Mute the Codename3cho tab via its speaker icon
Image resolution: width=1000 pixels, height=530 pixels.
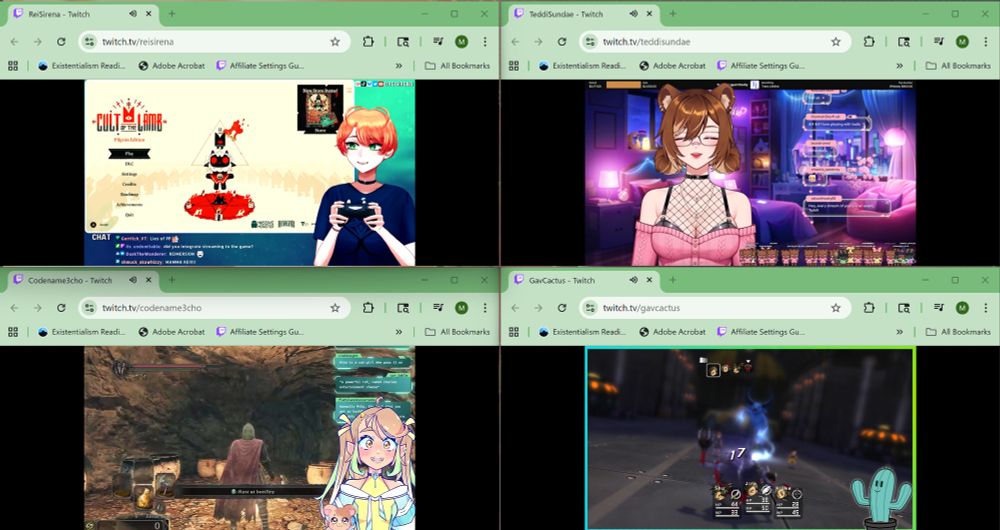pyautogui.click(x=133, y=279)
